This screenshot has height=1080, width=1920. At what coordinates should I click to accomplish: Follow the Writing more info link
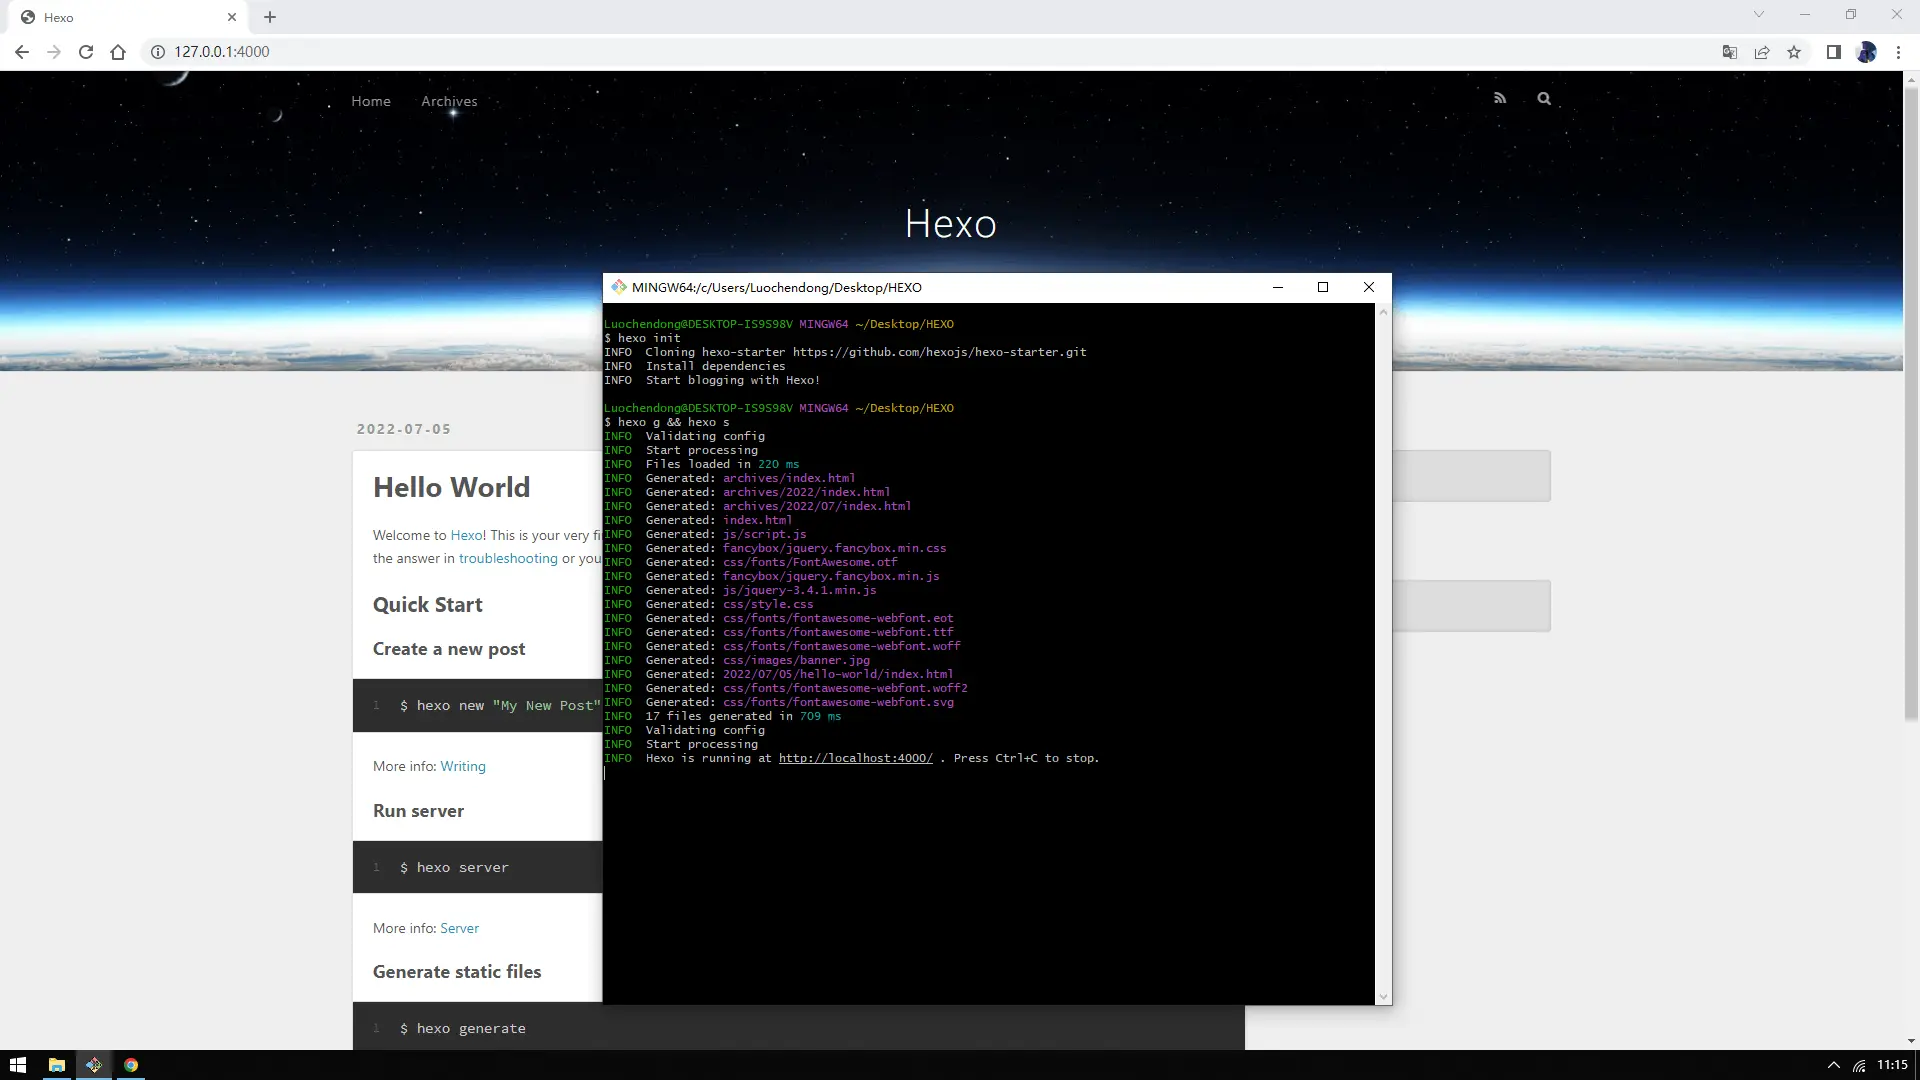[463, 766]
